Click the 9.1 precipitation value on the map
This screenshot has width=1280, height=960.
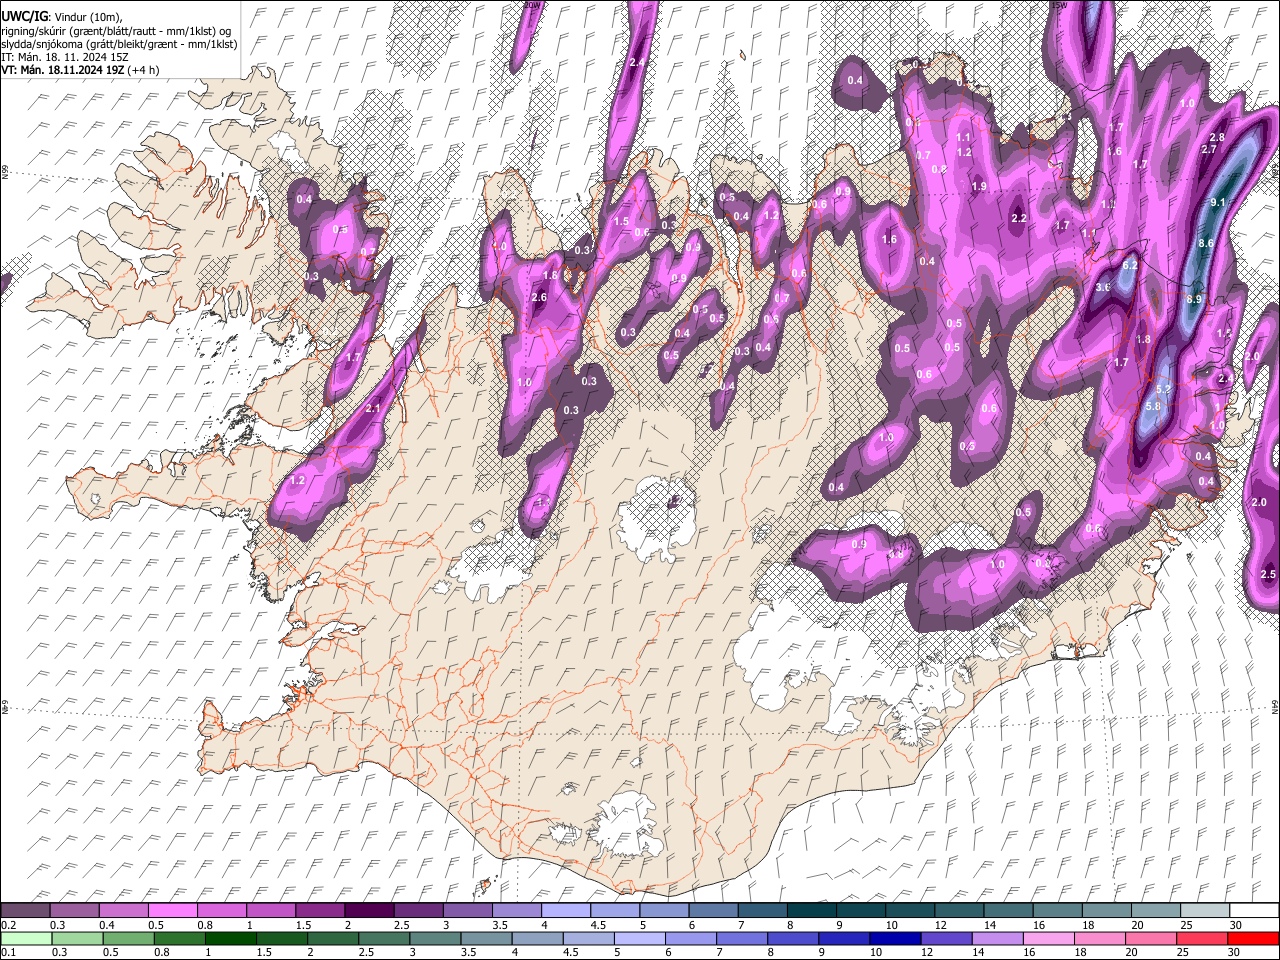tap(1218, 203)
